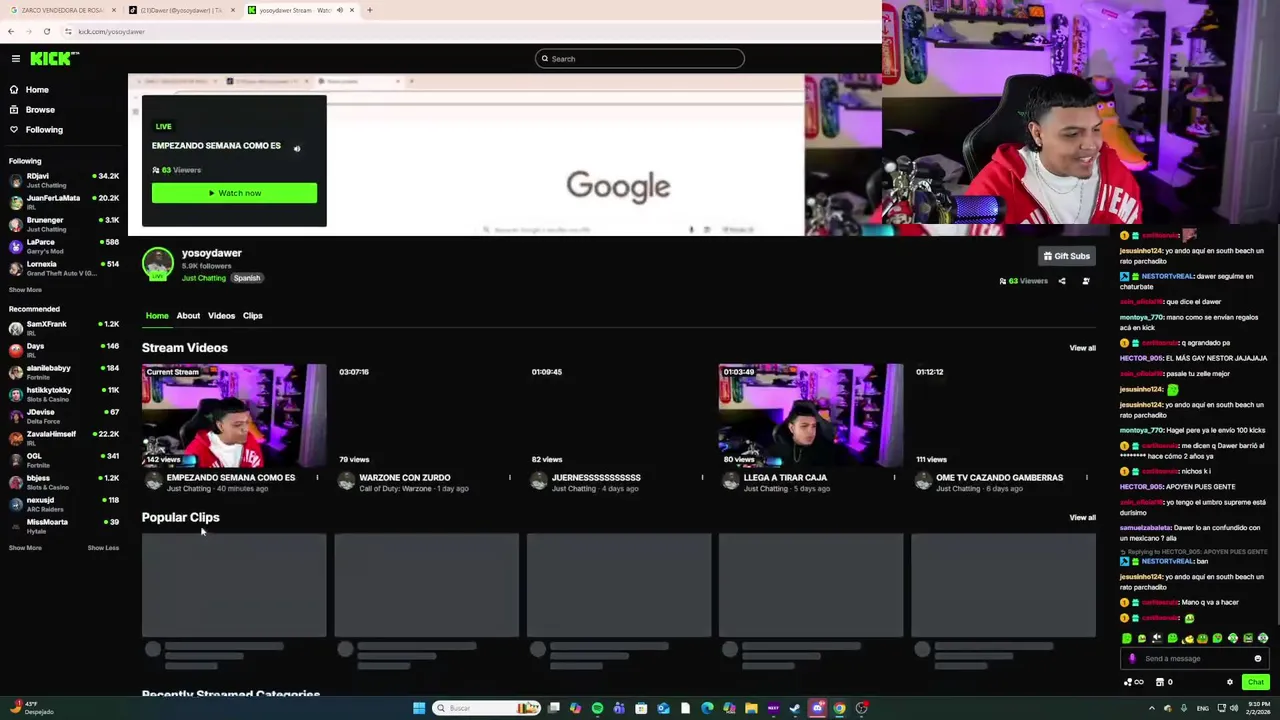Expand Following list with Show More
The width and height of the screenshot is (1280, 720).
tap(25, 290)
